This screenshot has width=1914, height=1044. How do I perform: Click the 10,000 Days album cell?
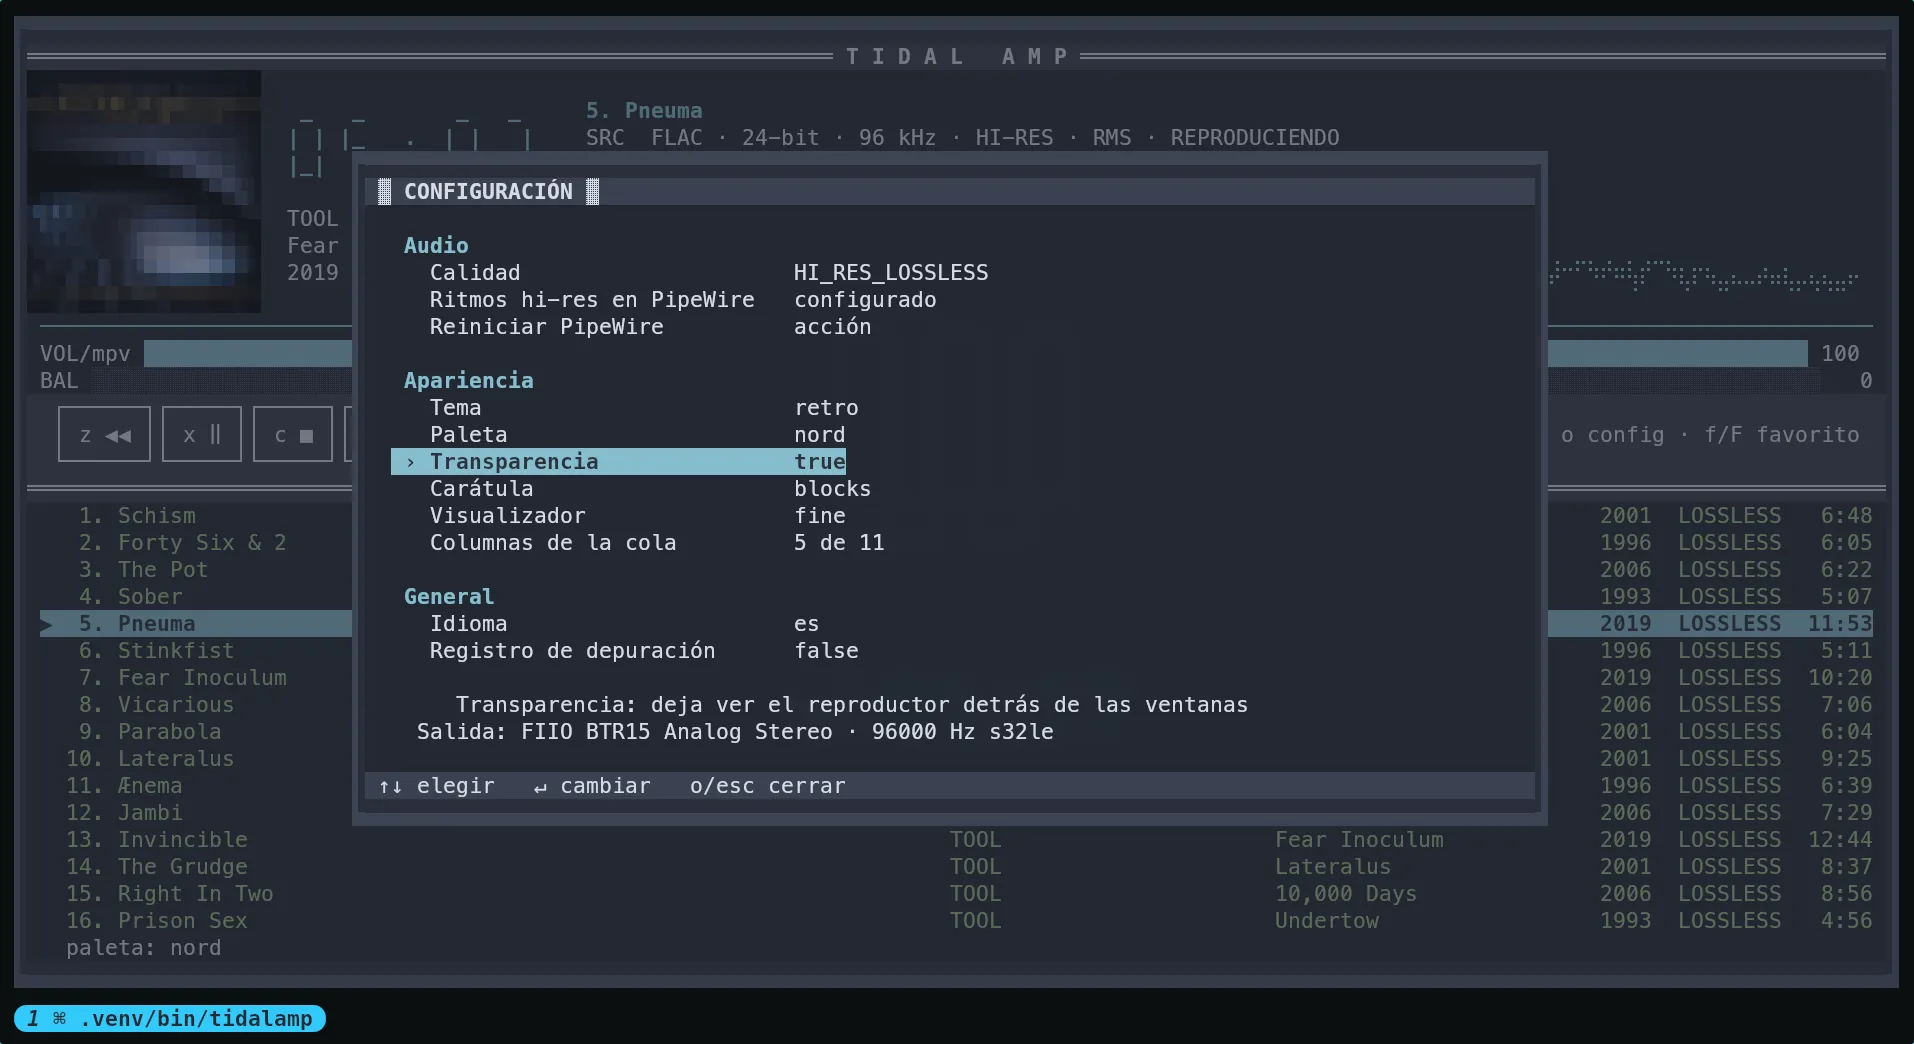pyautogui.click(x=1345, y=893)
